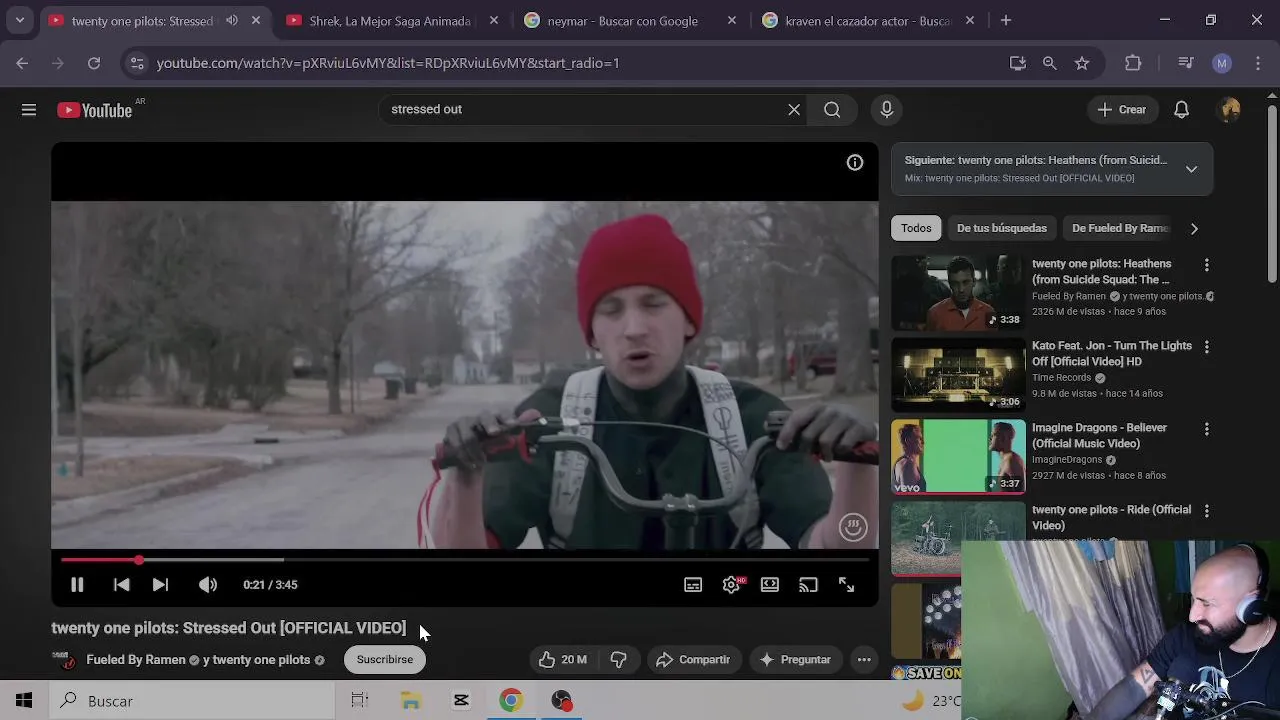
Task: Open options for Imagine Dragons Believer
Action: tap(1207, 429)
